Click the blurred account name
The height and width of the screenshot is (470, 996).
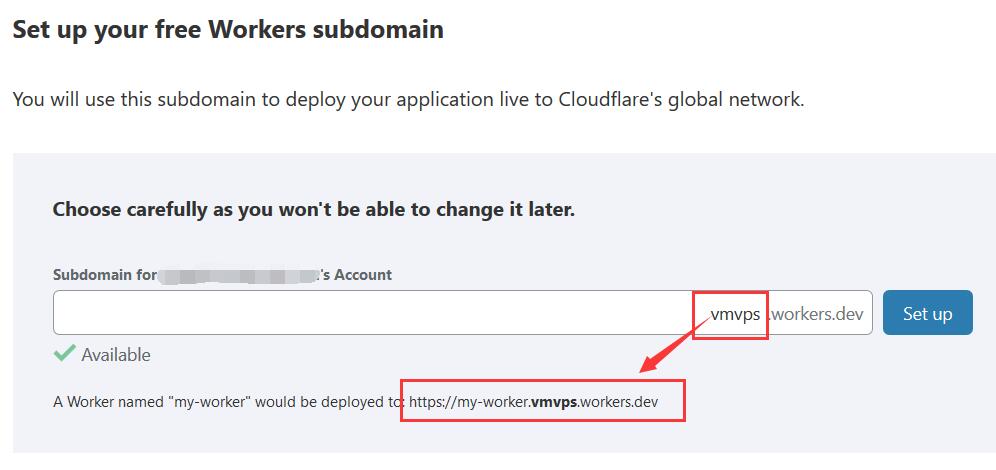coord(238,276)
